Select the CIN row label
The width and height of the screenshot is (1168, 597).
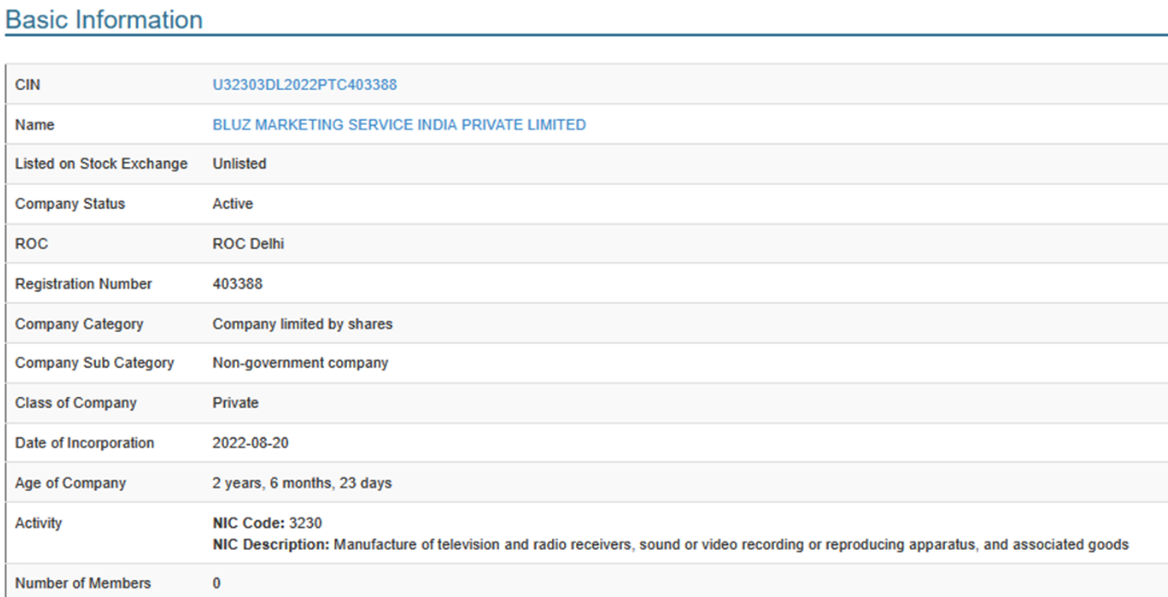pyautogui.click(x=28, y=85)
